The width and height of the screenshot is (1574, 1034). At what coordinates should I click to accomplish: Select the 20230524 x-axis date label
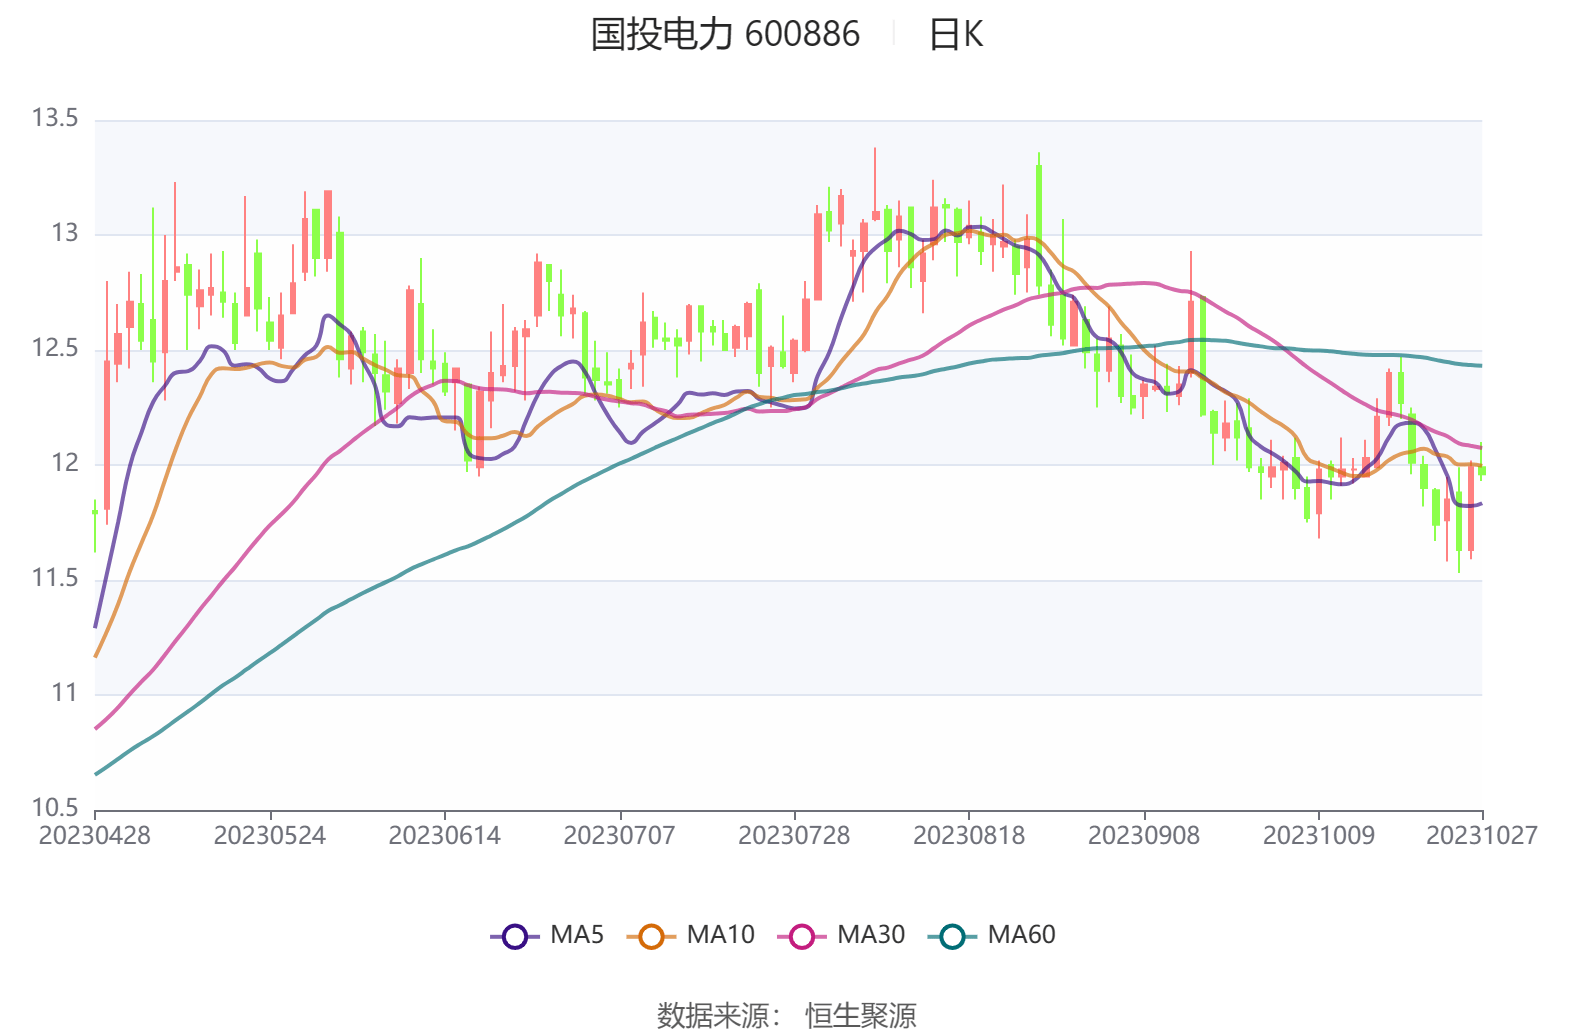tap(270, 836)
